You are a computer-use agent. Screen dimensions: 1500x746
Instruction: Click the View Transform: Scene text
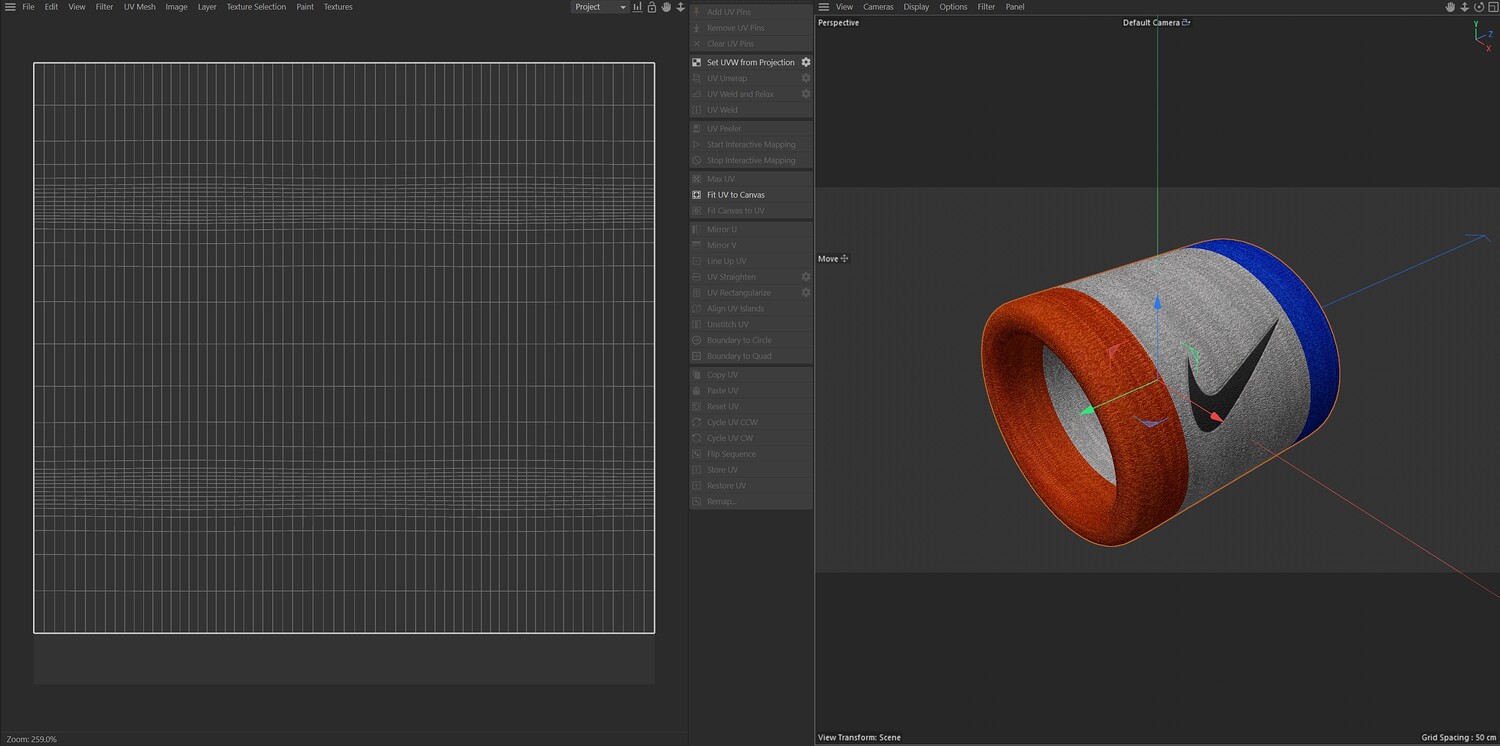pos(859,738)
